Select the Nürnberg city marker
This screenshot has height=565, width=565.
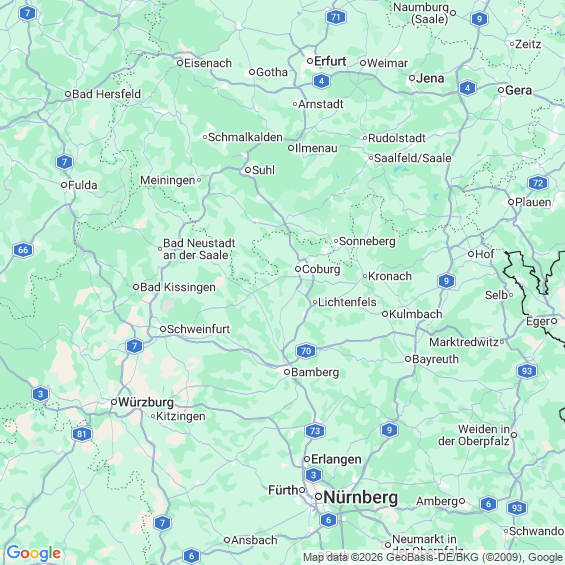(319, 497)
